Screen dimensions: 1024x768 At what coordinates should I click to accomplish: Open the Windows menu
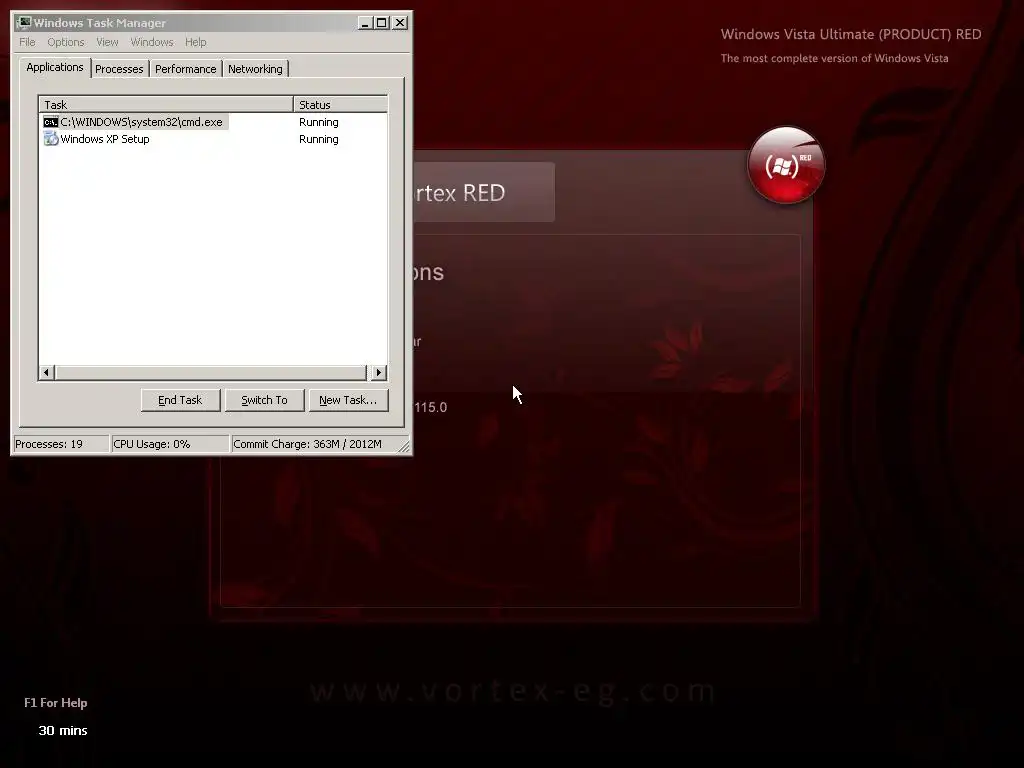coord(152,42)
